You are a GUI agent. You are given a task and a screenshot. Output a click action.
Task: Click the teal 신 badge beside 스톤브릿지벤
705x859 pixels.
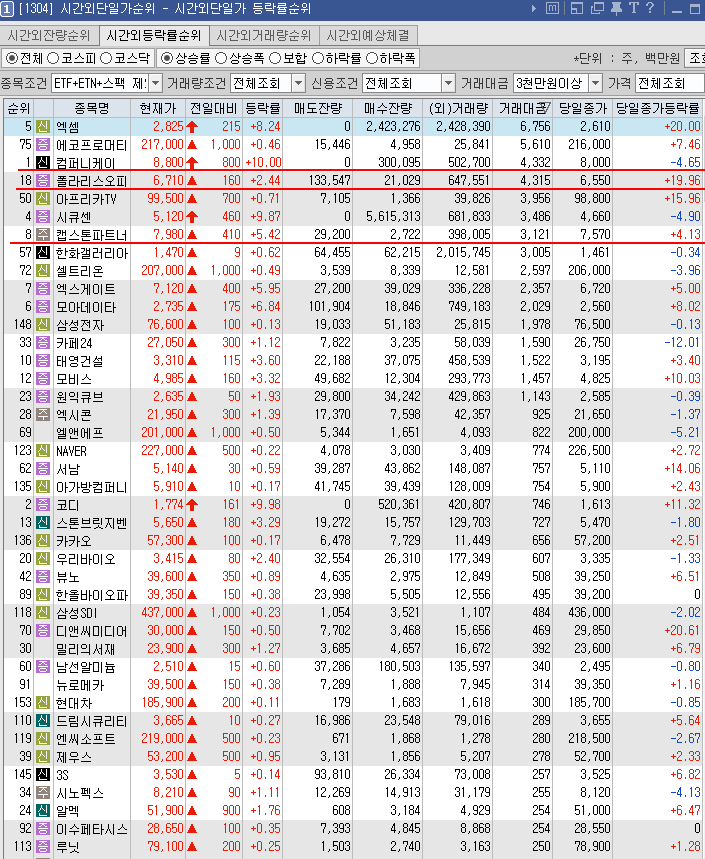43,523
